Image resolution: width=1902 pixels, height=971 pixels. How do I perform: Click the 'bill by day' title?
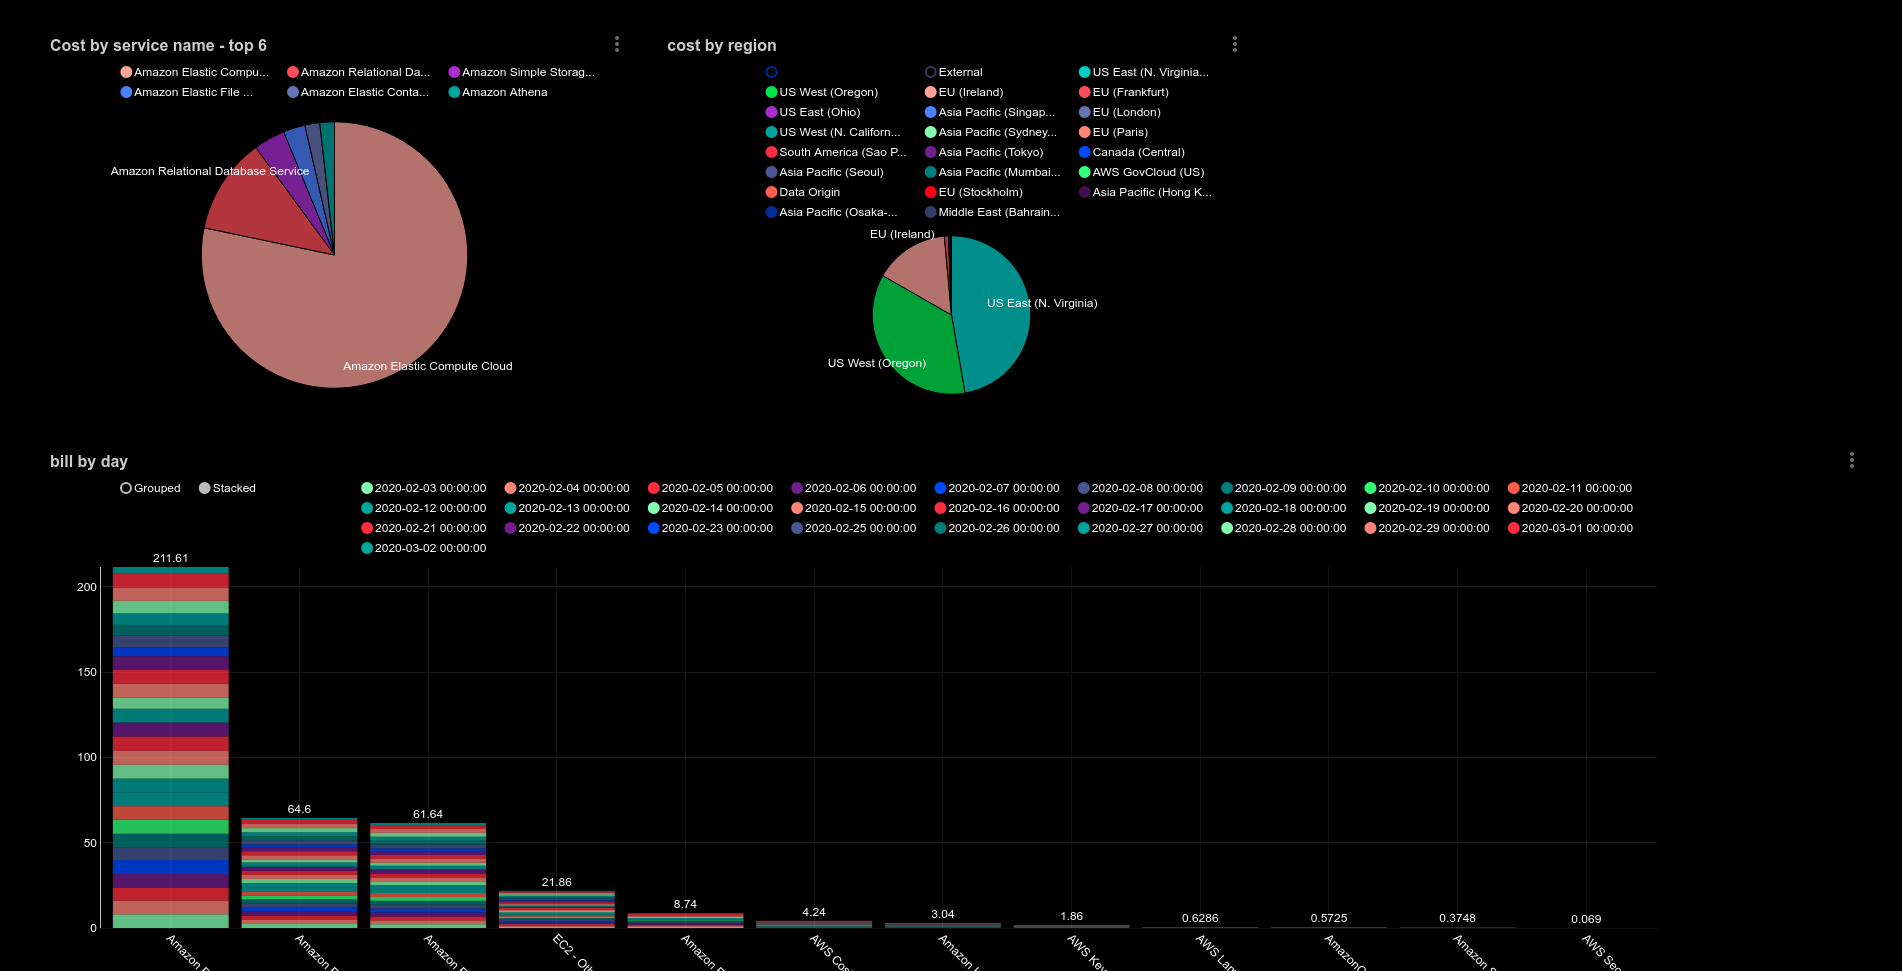[x=89, y=461]
